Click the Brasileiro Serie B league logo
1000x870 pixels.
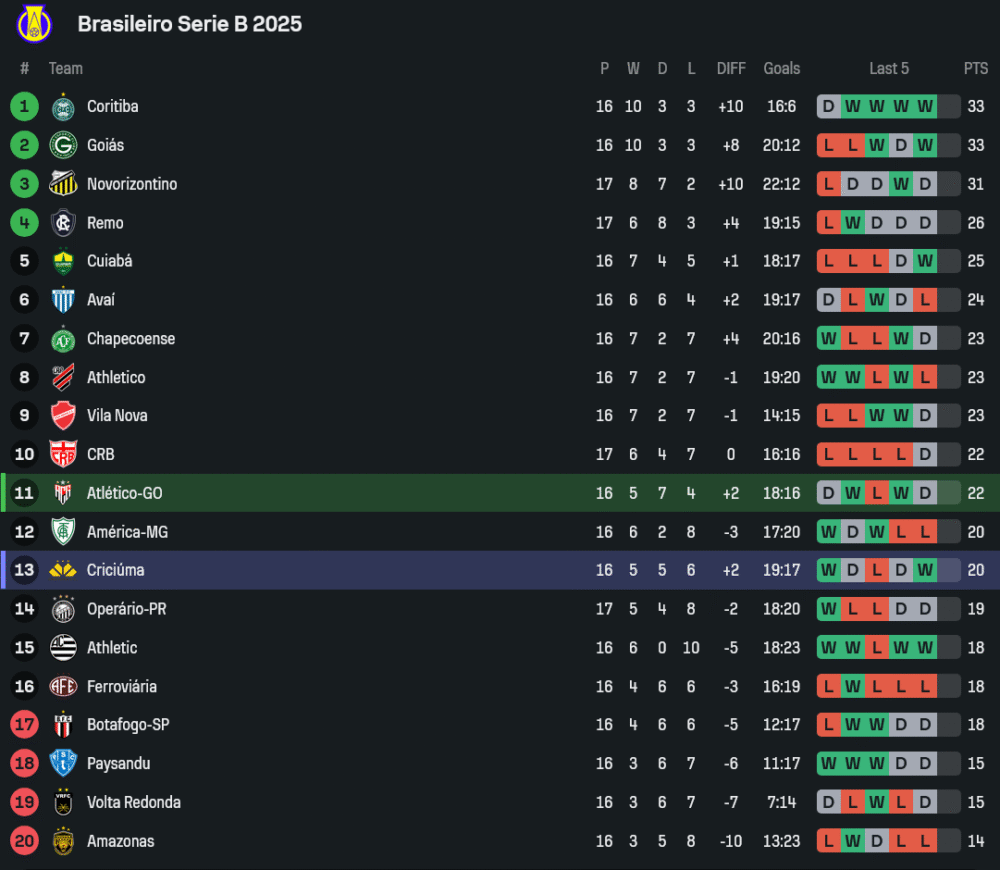(35, 24)
